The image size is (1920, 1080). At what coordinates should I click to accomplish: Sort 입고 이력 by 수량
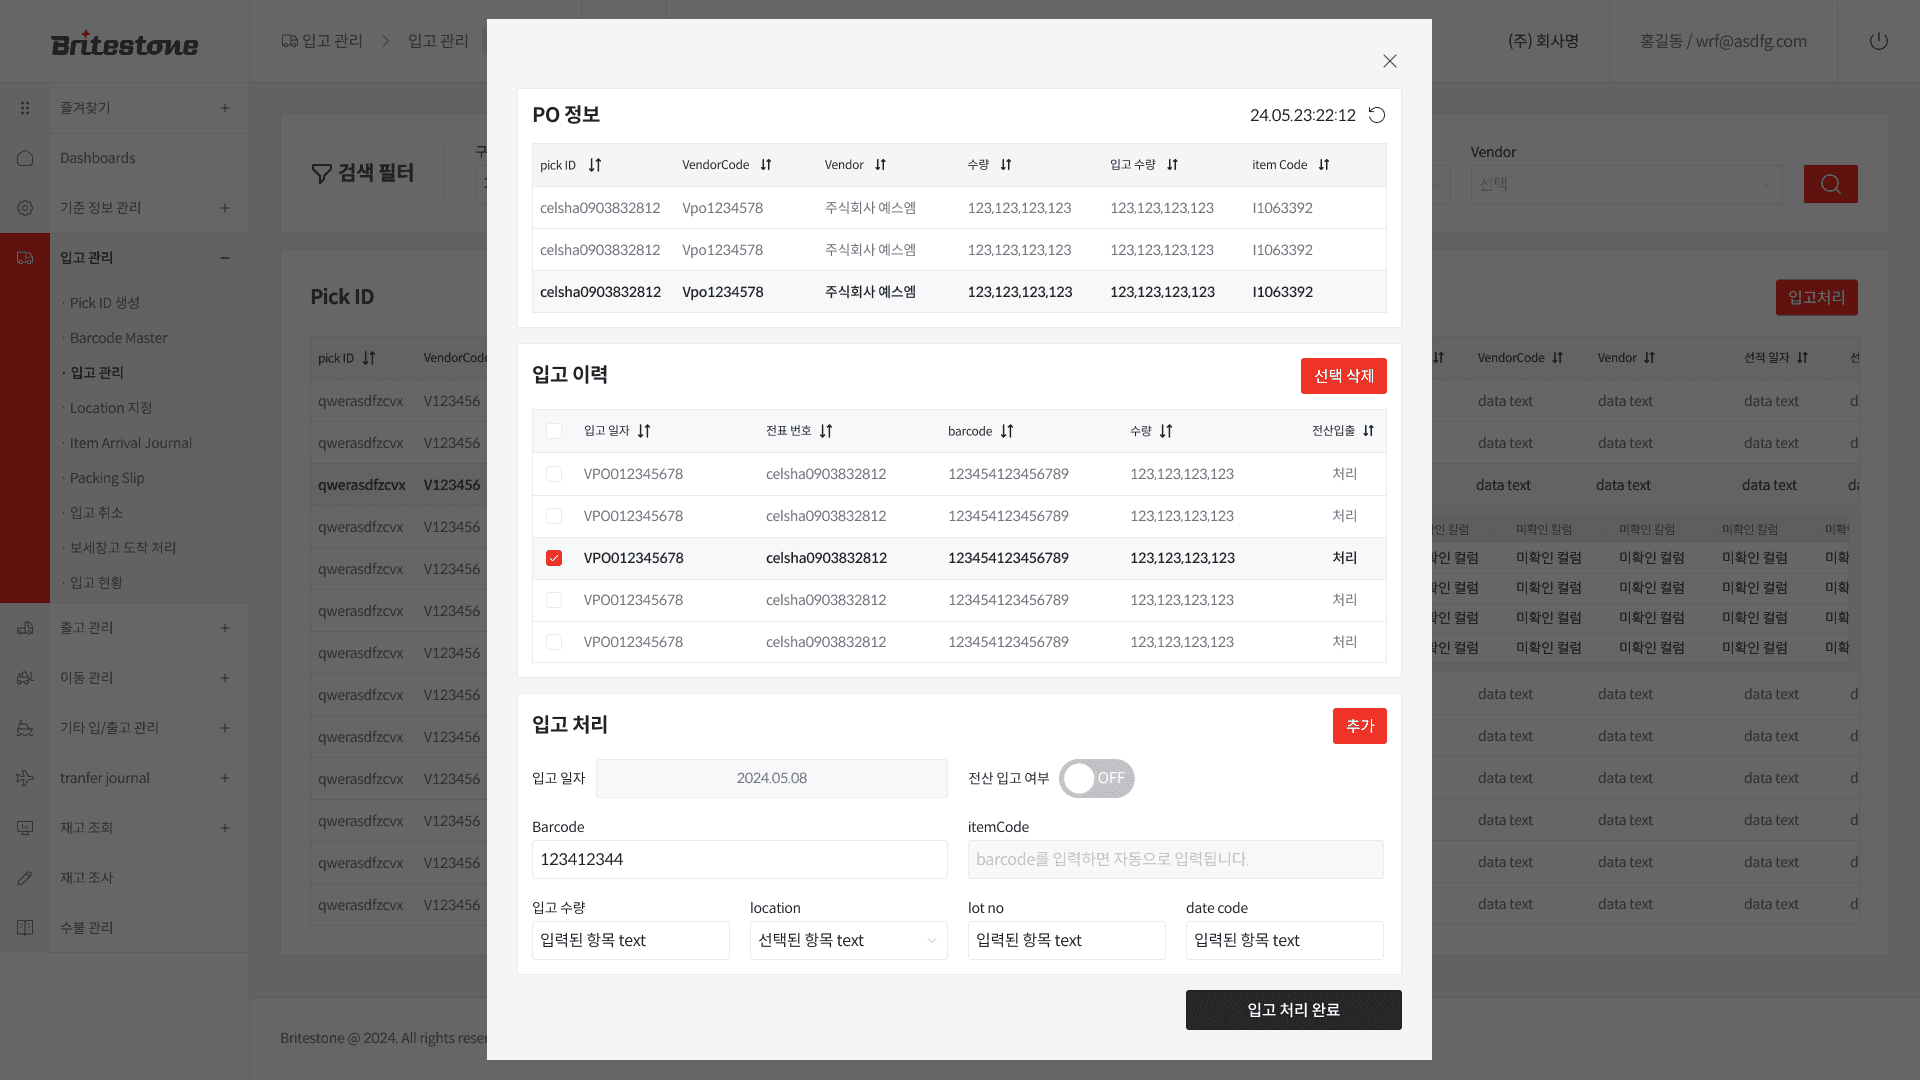click(1166, 431)
